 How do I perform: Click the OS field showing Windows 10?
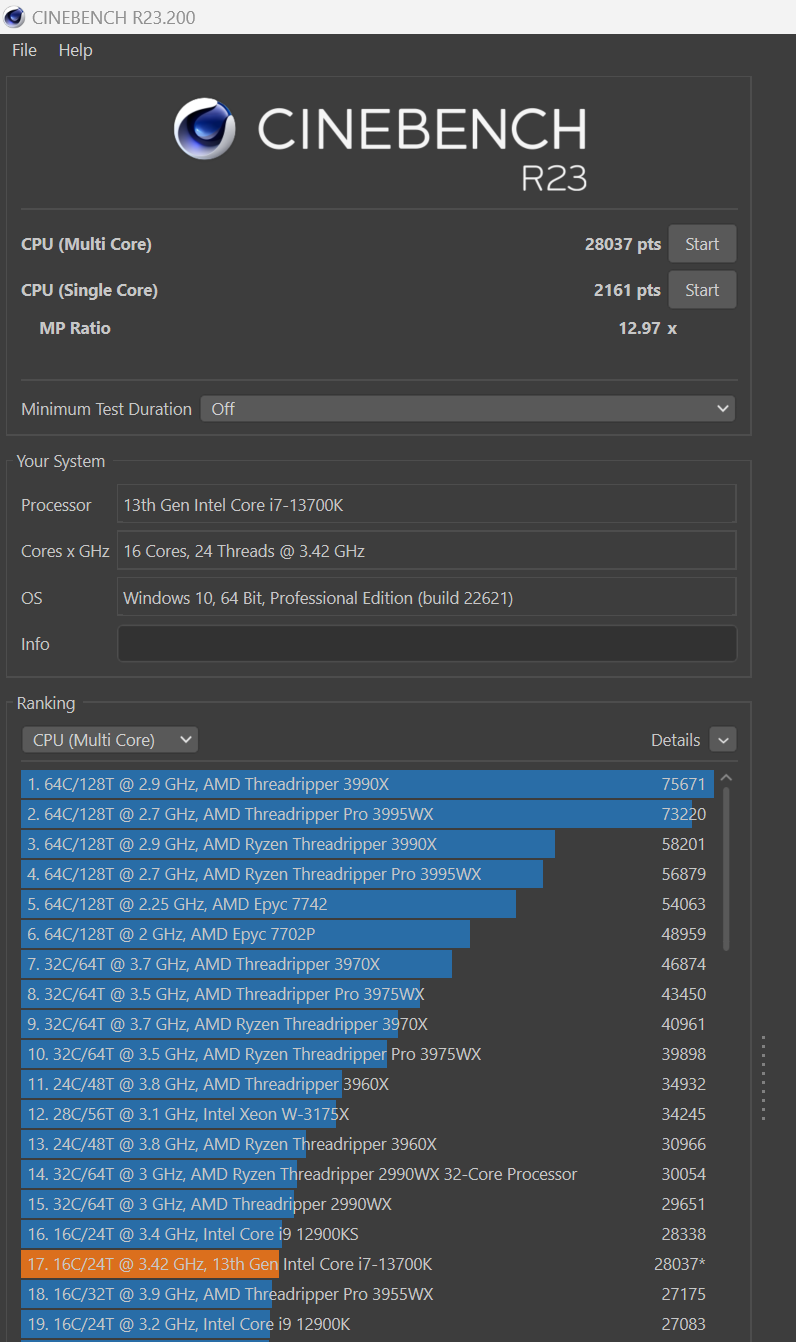coord(426,597)
